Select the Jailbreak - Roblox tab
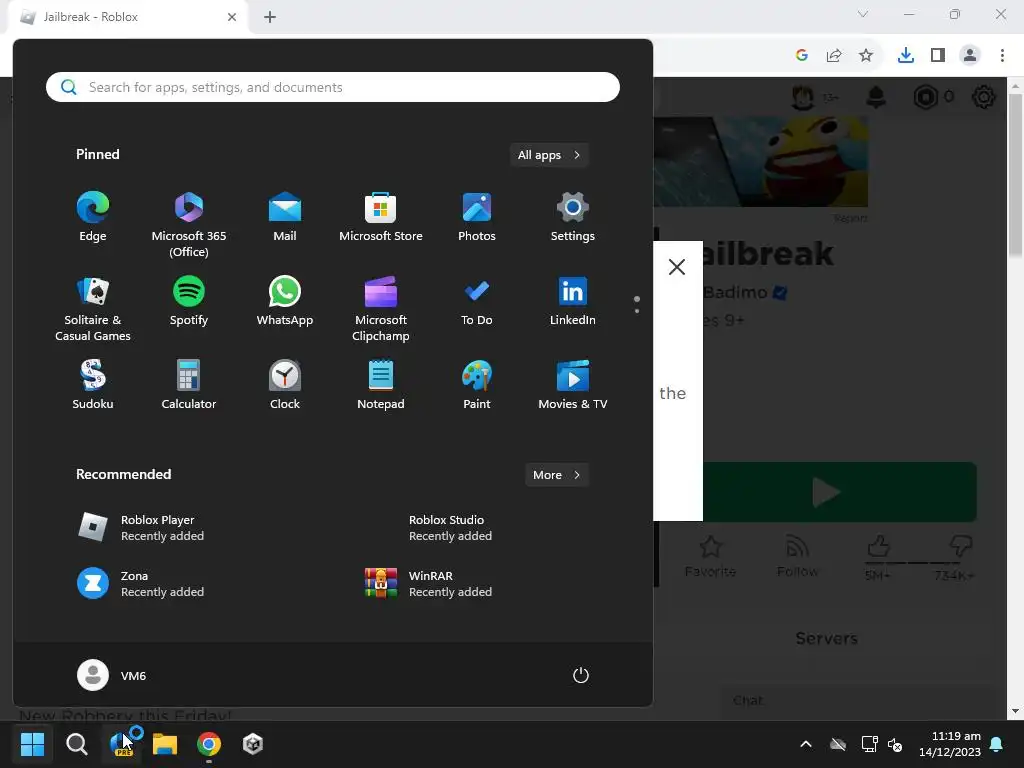The width and height of the screenshot is (1024, 768). point(127,17)
